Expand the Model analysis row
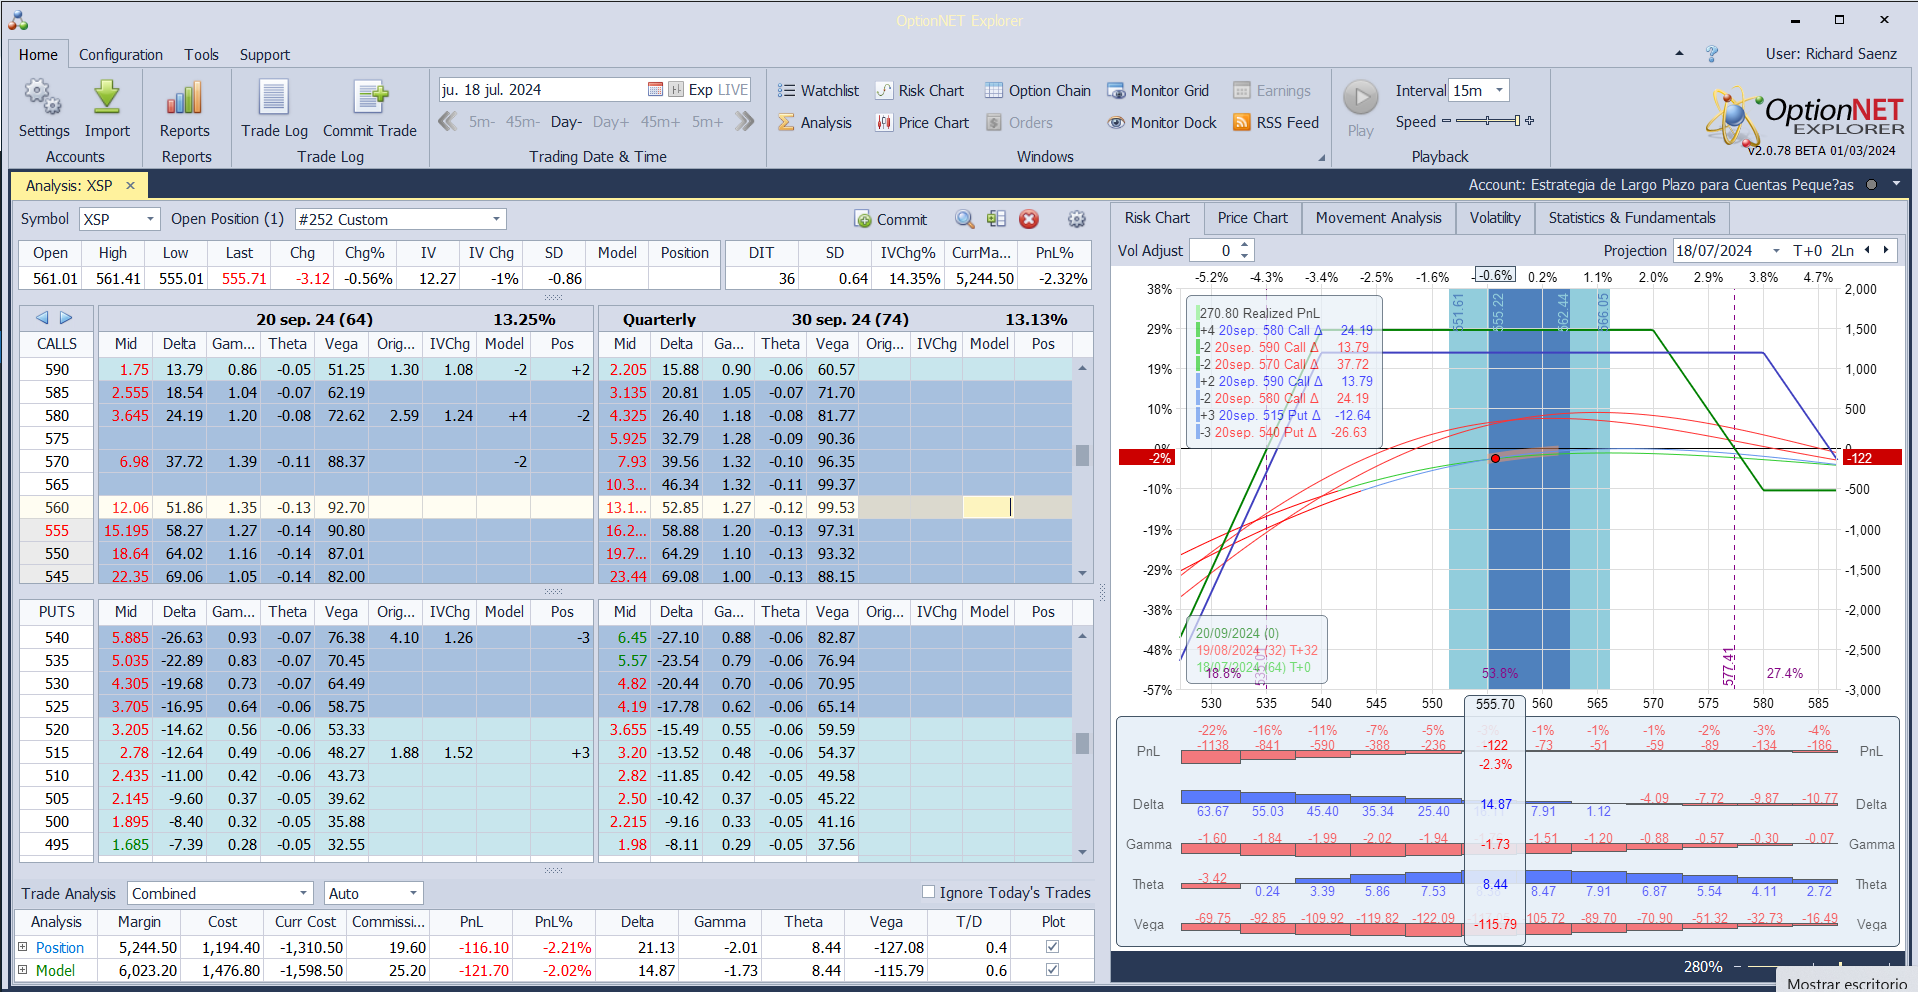Screen dimensions: 1918x992 23,969
